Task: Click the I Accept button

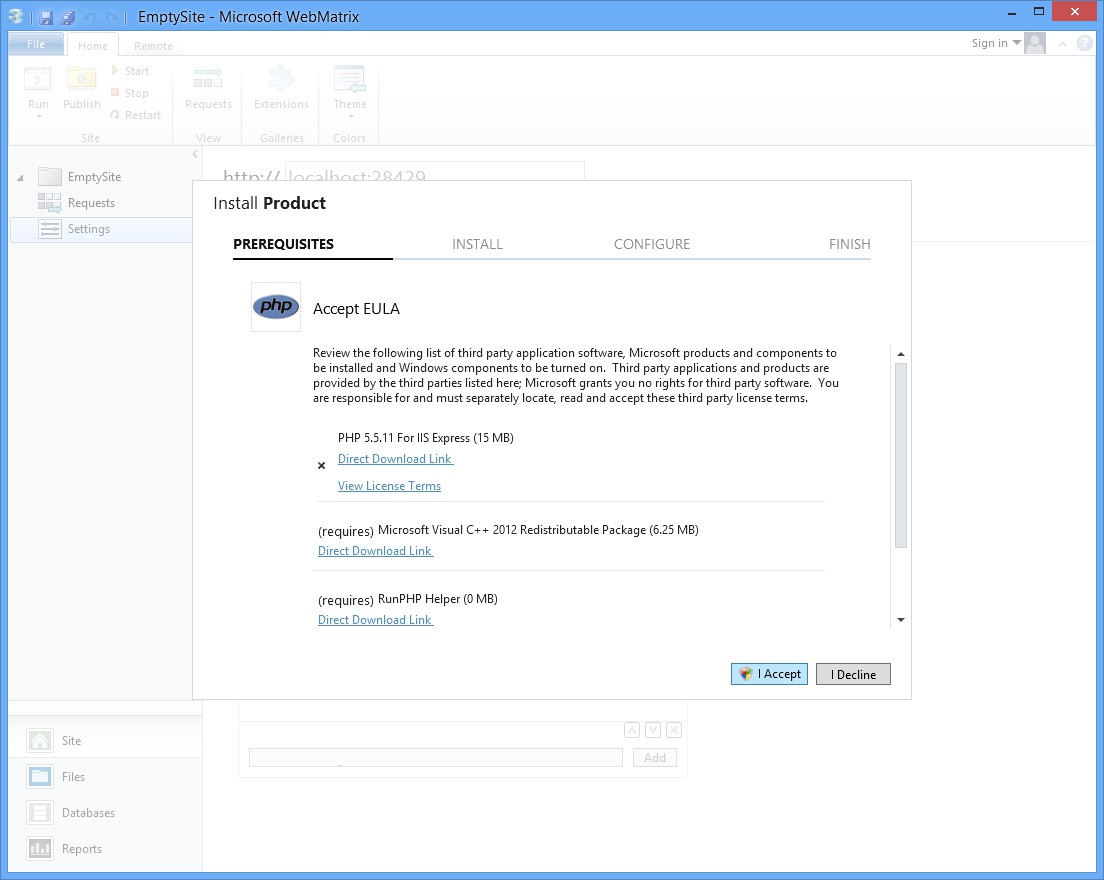Action: (x=770, y=674)
